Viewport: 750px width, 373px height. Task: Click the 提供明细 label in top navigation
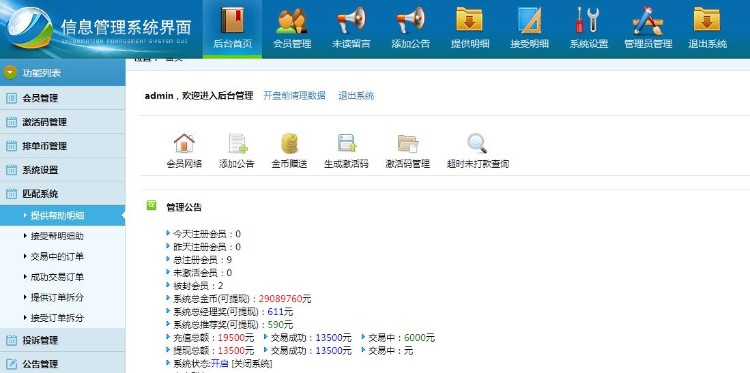[x=470, y=44]
